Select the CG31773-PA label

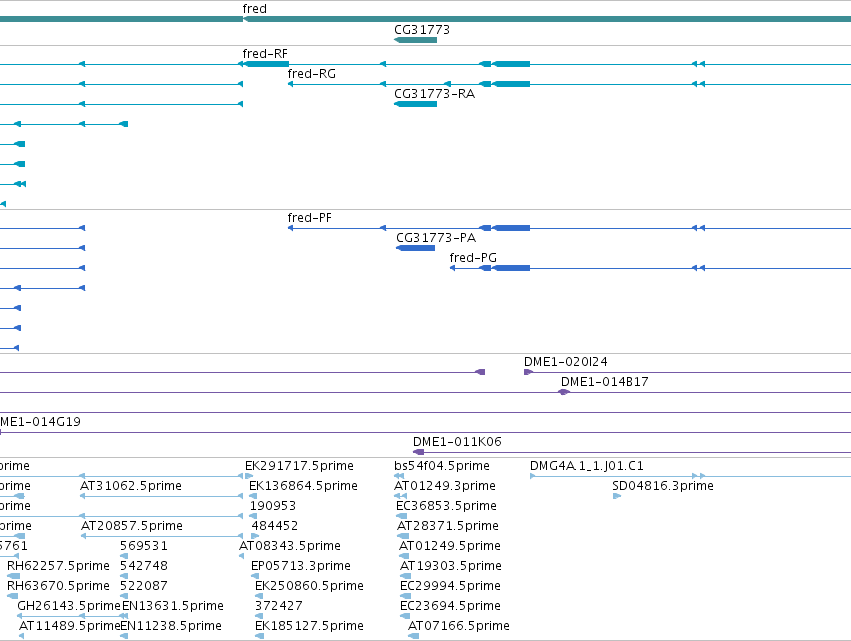pos(436,238)
